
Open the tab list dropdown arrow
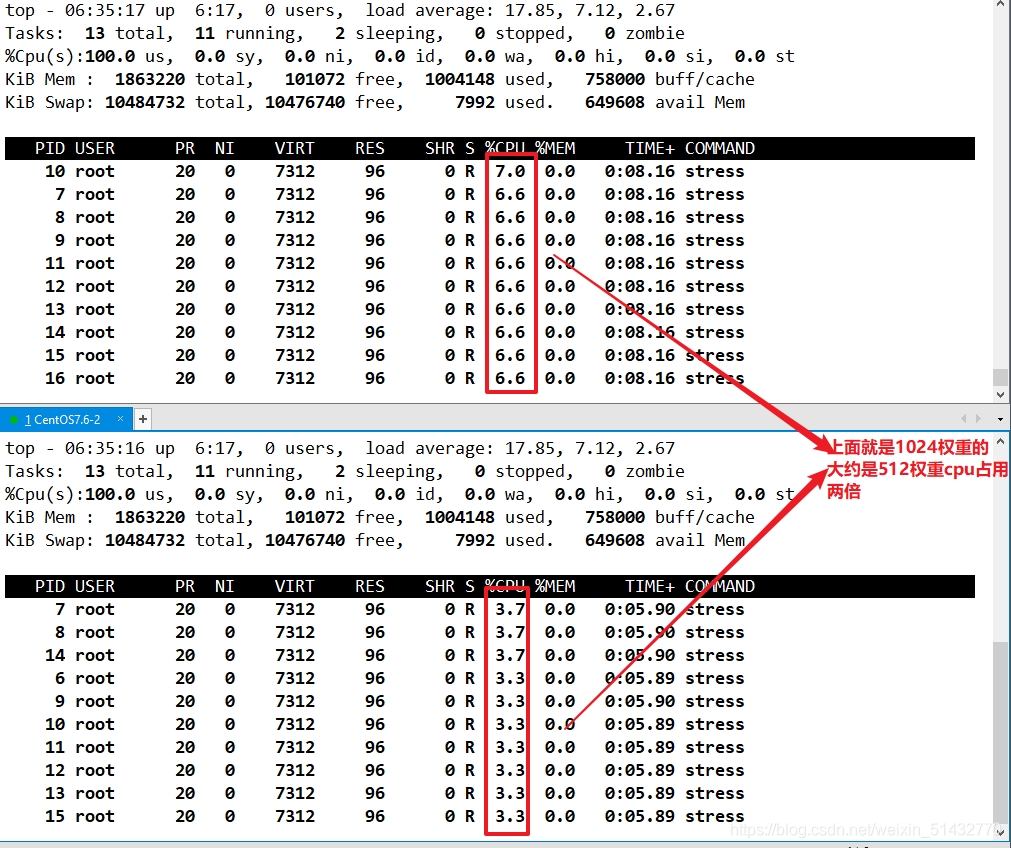(1000, 419)
